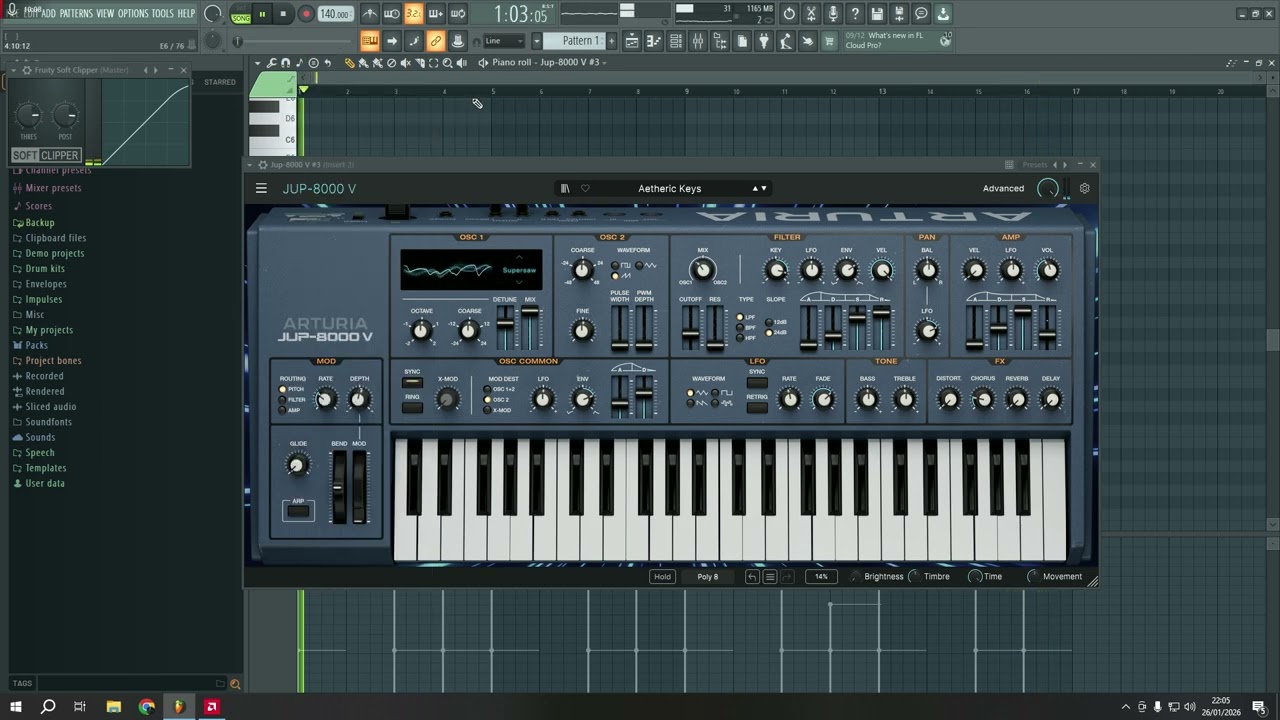Viewport: 1280px width, 720px height.
Task: Open the piano roll options menu arrow
Action: 258,63
